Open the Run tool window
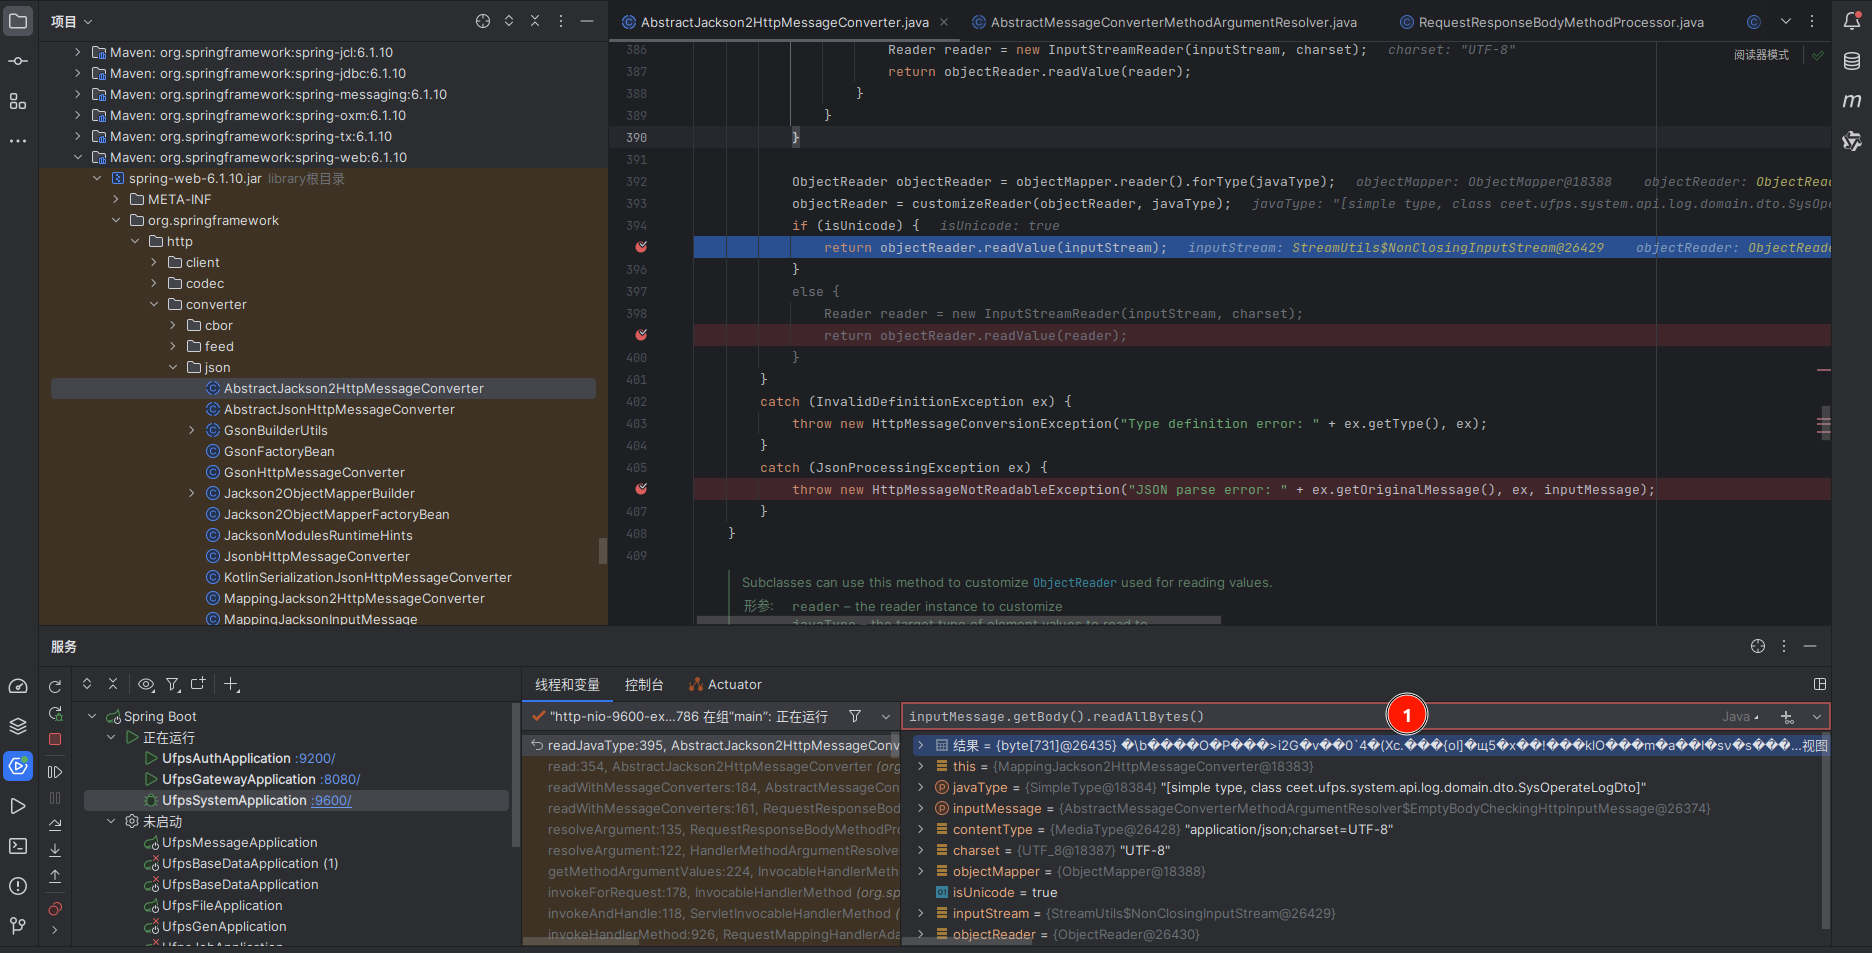The height and width of the screenshot is (953, 1872). 18,806
